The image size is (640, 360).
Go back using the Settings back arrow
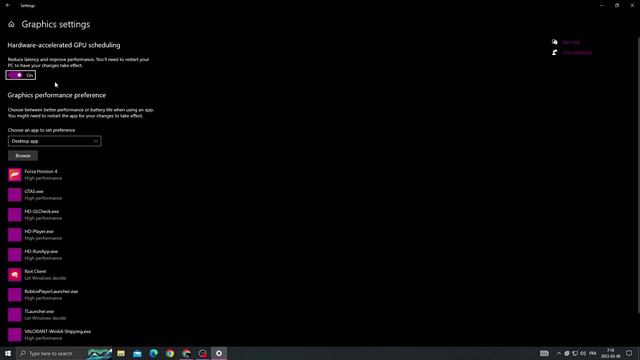point(8,5)
